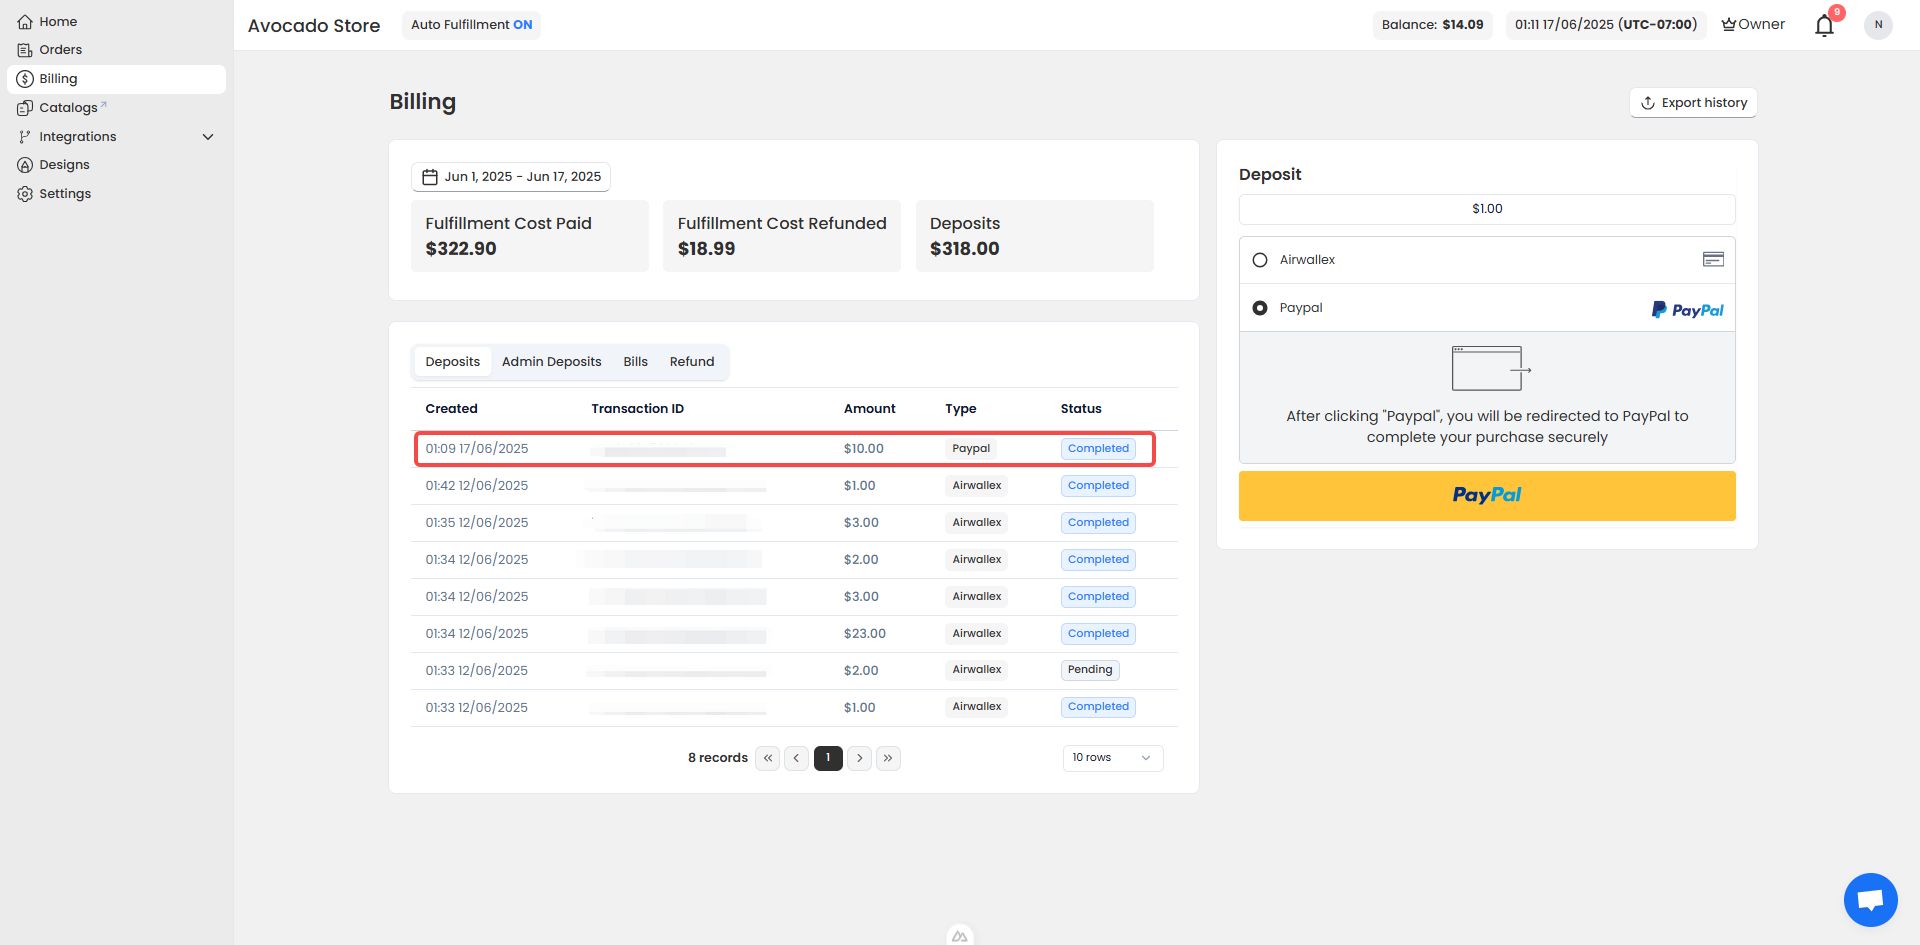Viewport: 1920px width, 945px height.
Task: Click the PayPal logo beside Paypal option
Action: (1687, 310)
